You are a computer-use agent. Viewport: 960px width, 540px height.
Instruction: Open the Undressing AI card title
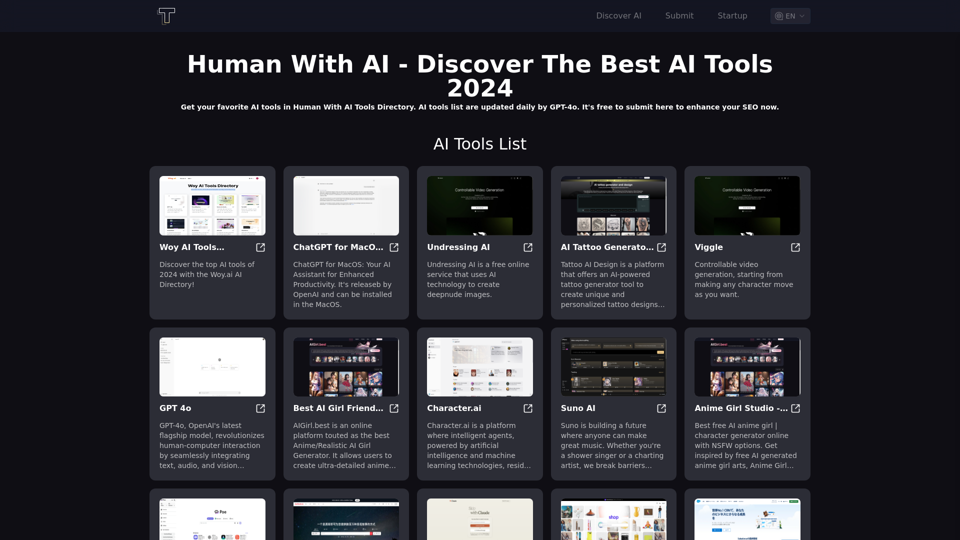(x=458, y=247)
